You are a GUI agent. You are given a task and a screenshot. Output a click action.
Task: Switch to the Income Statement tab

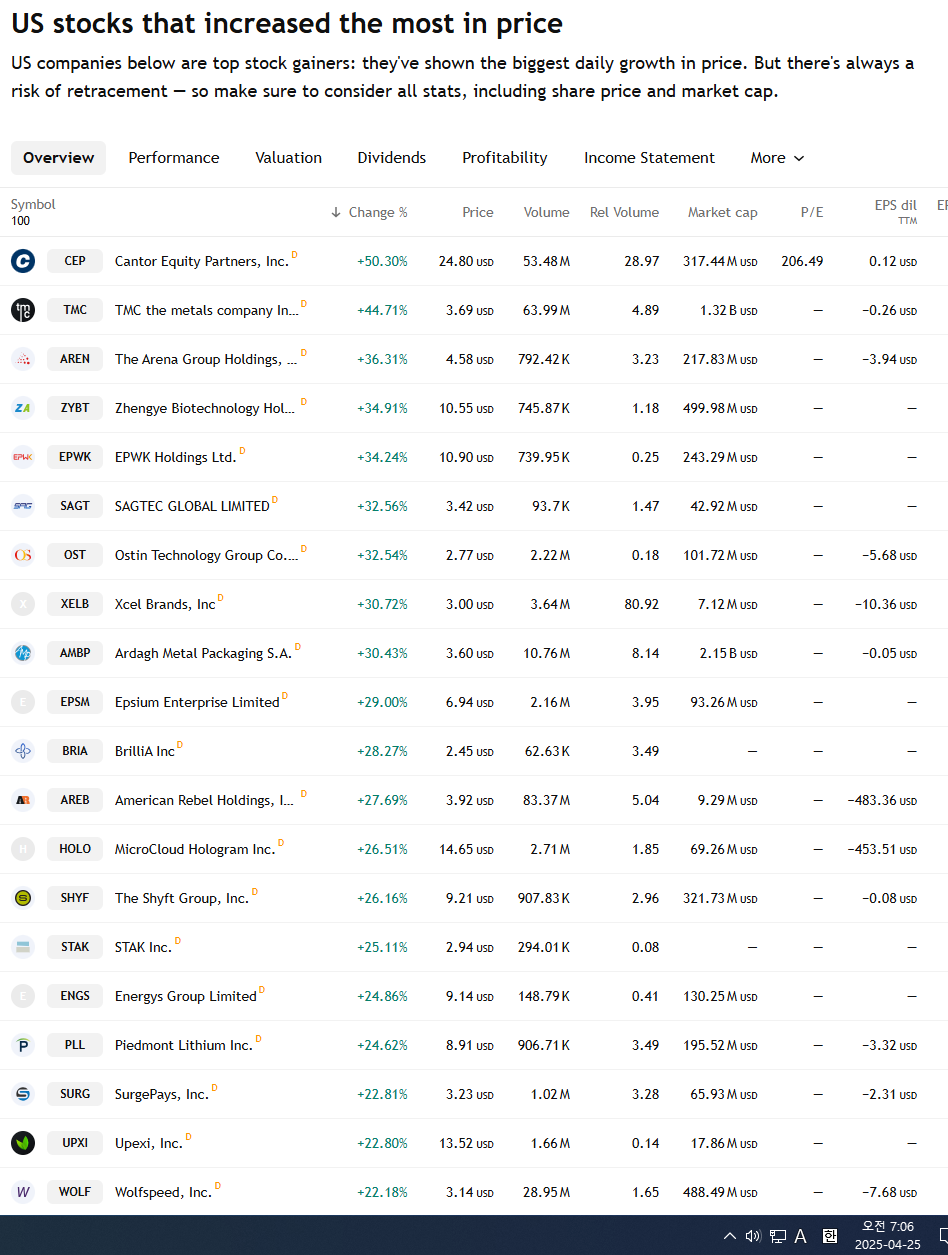coord(649,158)
